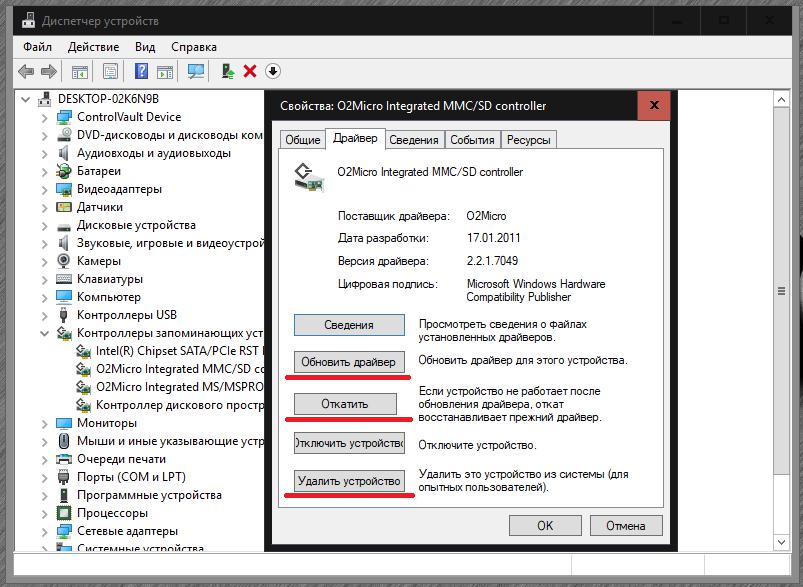This screenshot has width=803, height=587.
Task: Expand the ControlVault Device node
Action: pos(45,118)
